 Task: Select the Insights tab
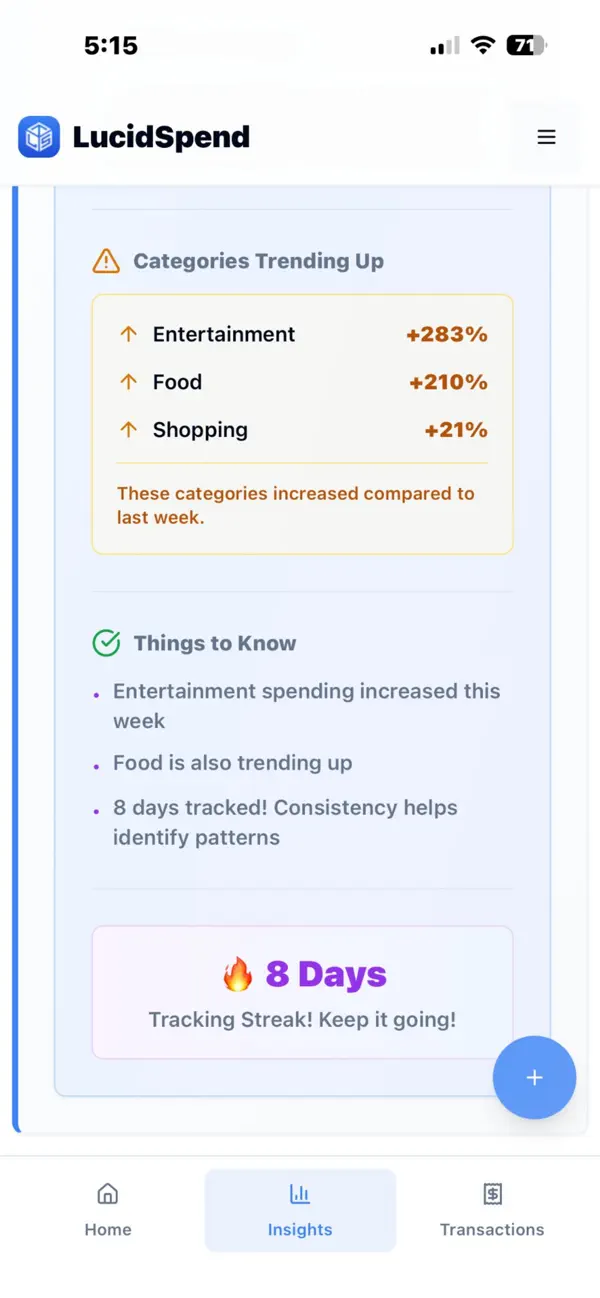point(299,1210)
